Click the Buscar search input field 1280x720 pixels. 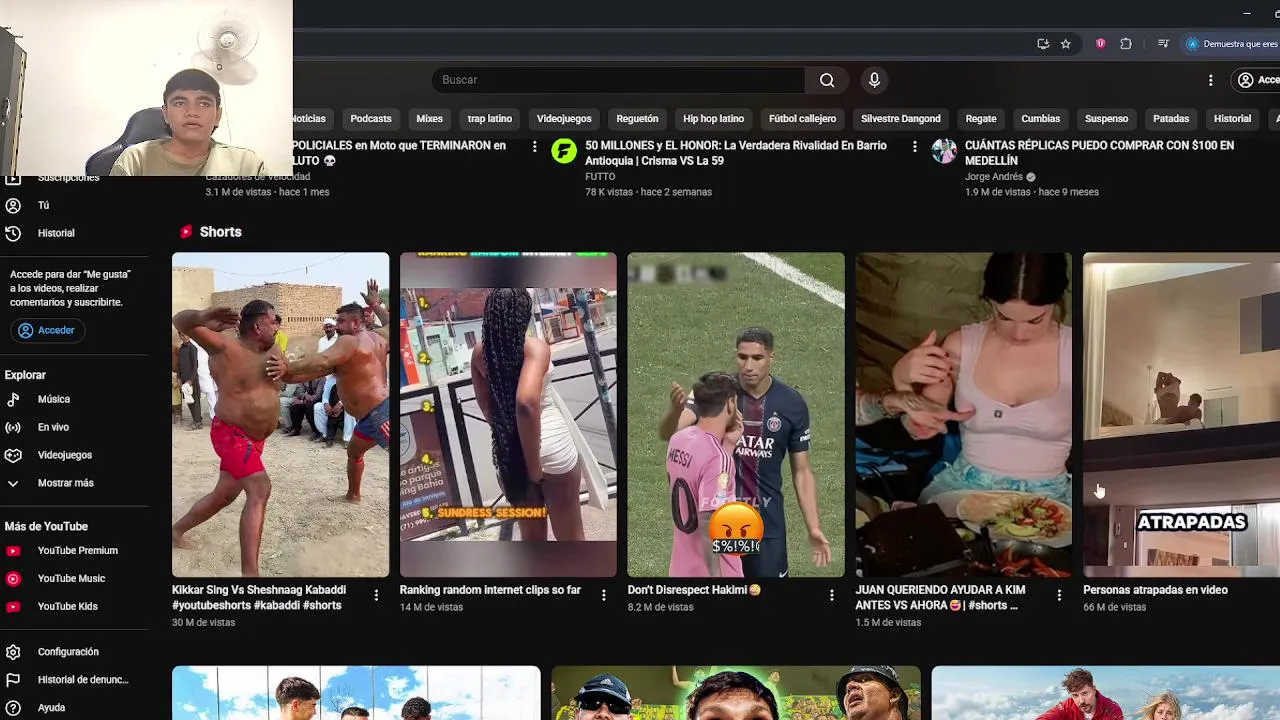click(618, 80)
